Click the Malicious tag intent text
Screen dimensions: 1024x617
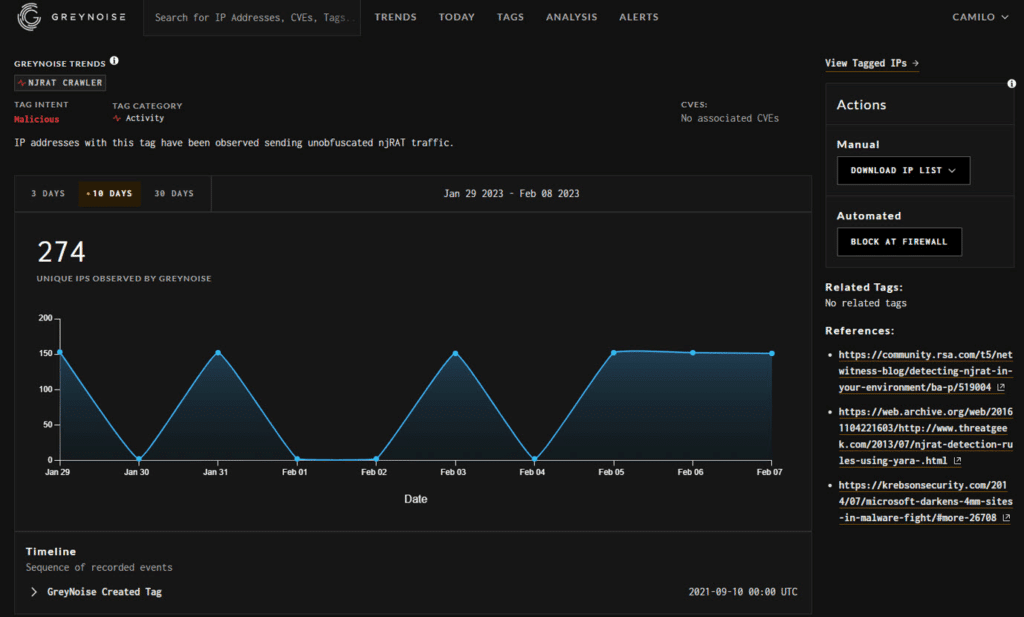tap(37, 119)
